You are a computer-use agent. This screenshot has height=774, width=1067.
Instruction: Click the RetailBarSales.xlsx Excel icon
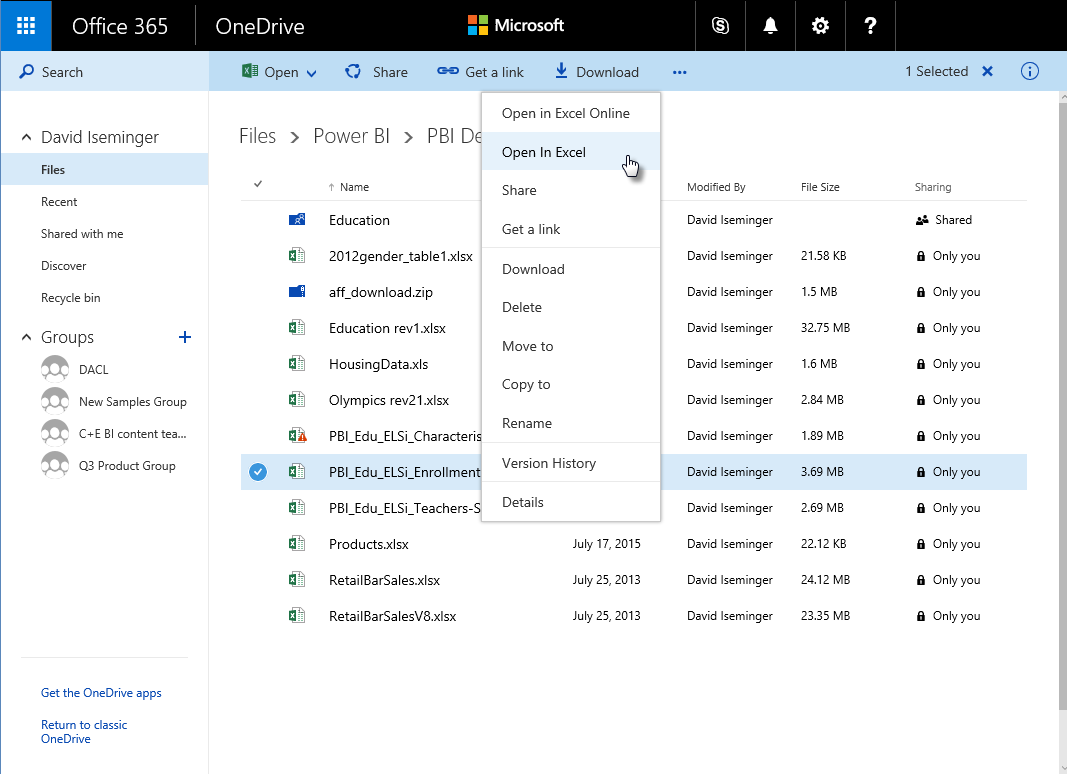297,580
